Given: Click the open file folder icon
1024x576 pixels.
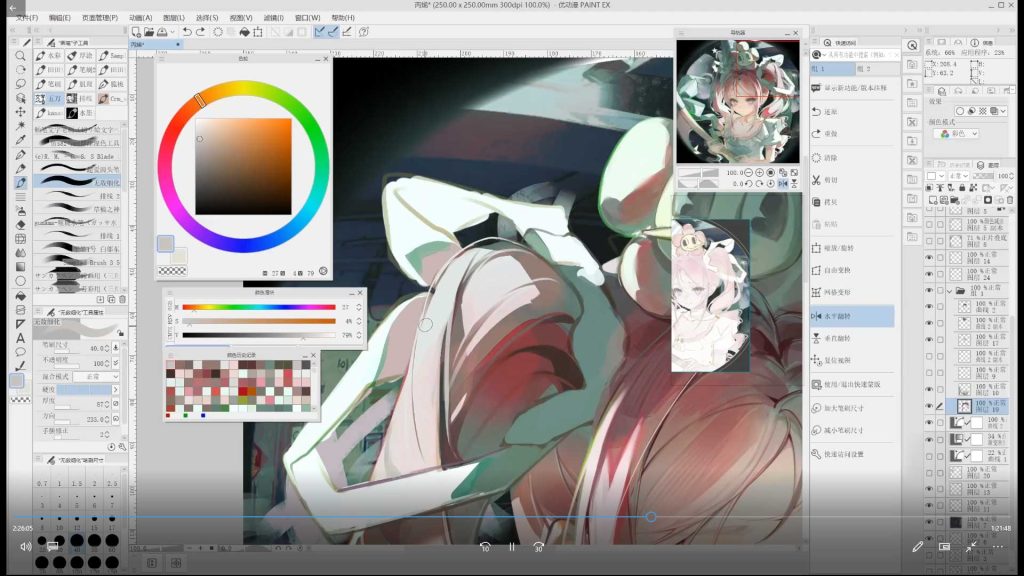Looking at the screenshot, I should coord(149,32).
